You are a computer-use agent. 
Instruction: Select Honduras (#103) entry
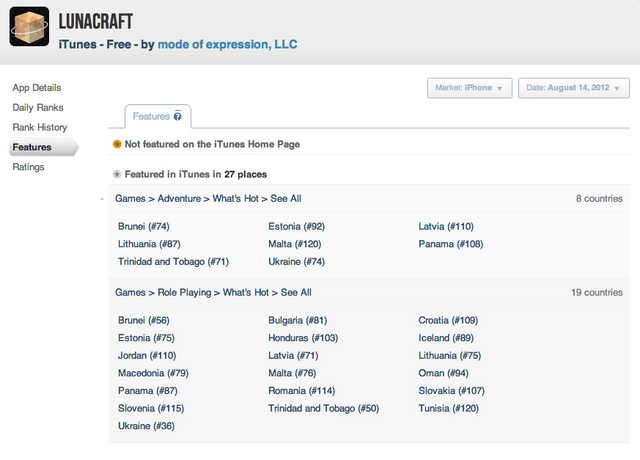[303, 338]
